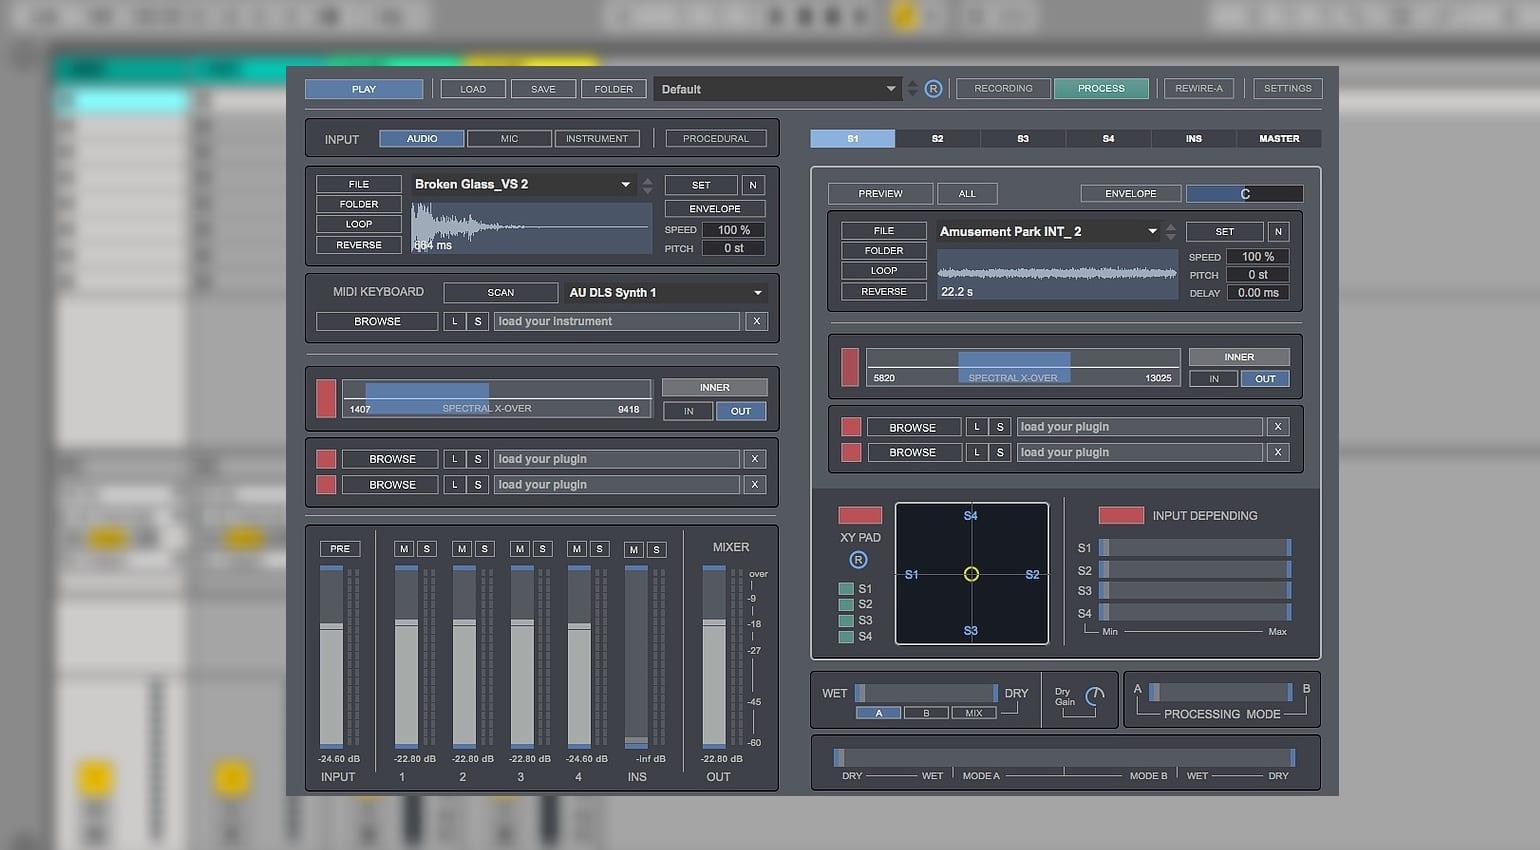Clear the second S1 plugin slot with its X

pyautogui.click(x=1278, y=452)
